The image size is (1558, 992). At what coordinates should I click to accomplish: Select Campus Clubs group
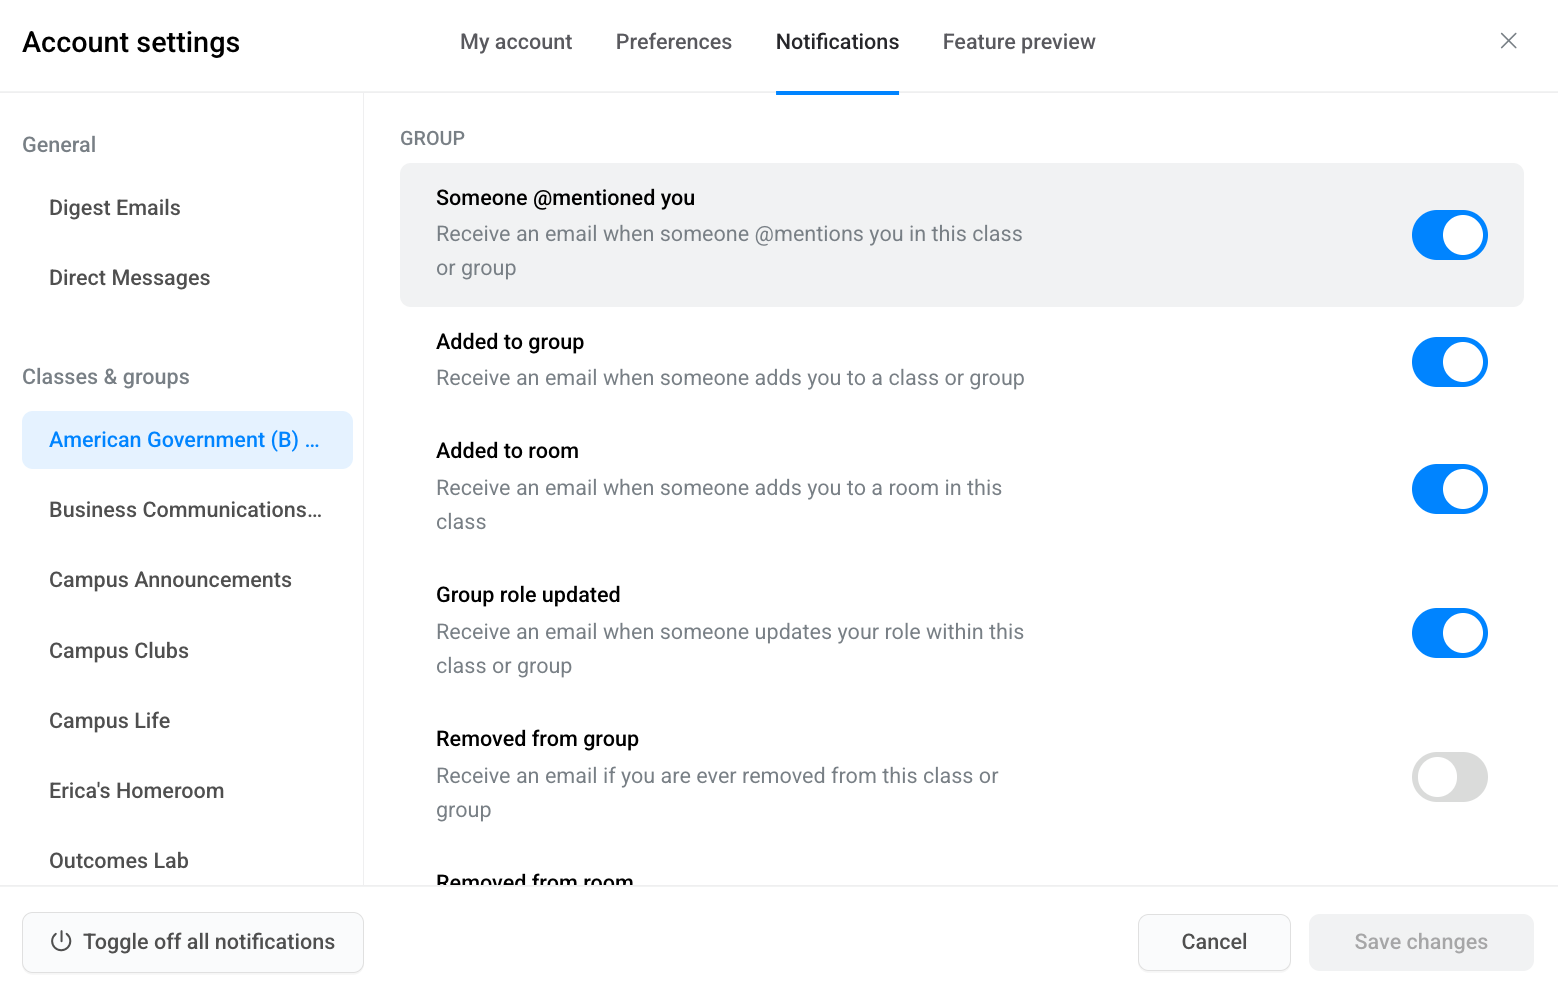pyautogui.click(x=119, y=651)
